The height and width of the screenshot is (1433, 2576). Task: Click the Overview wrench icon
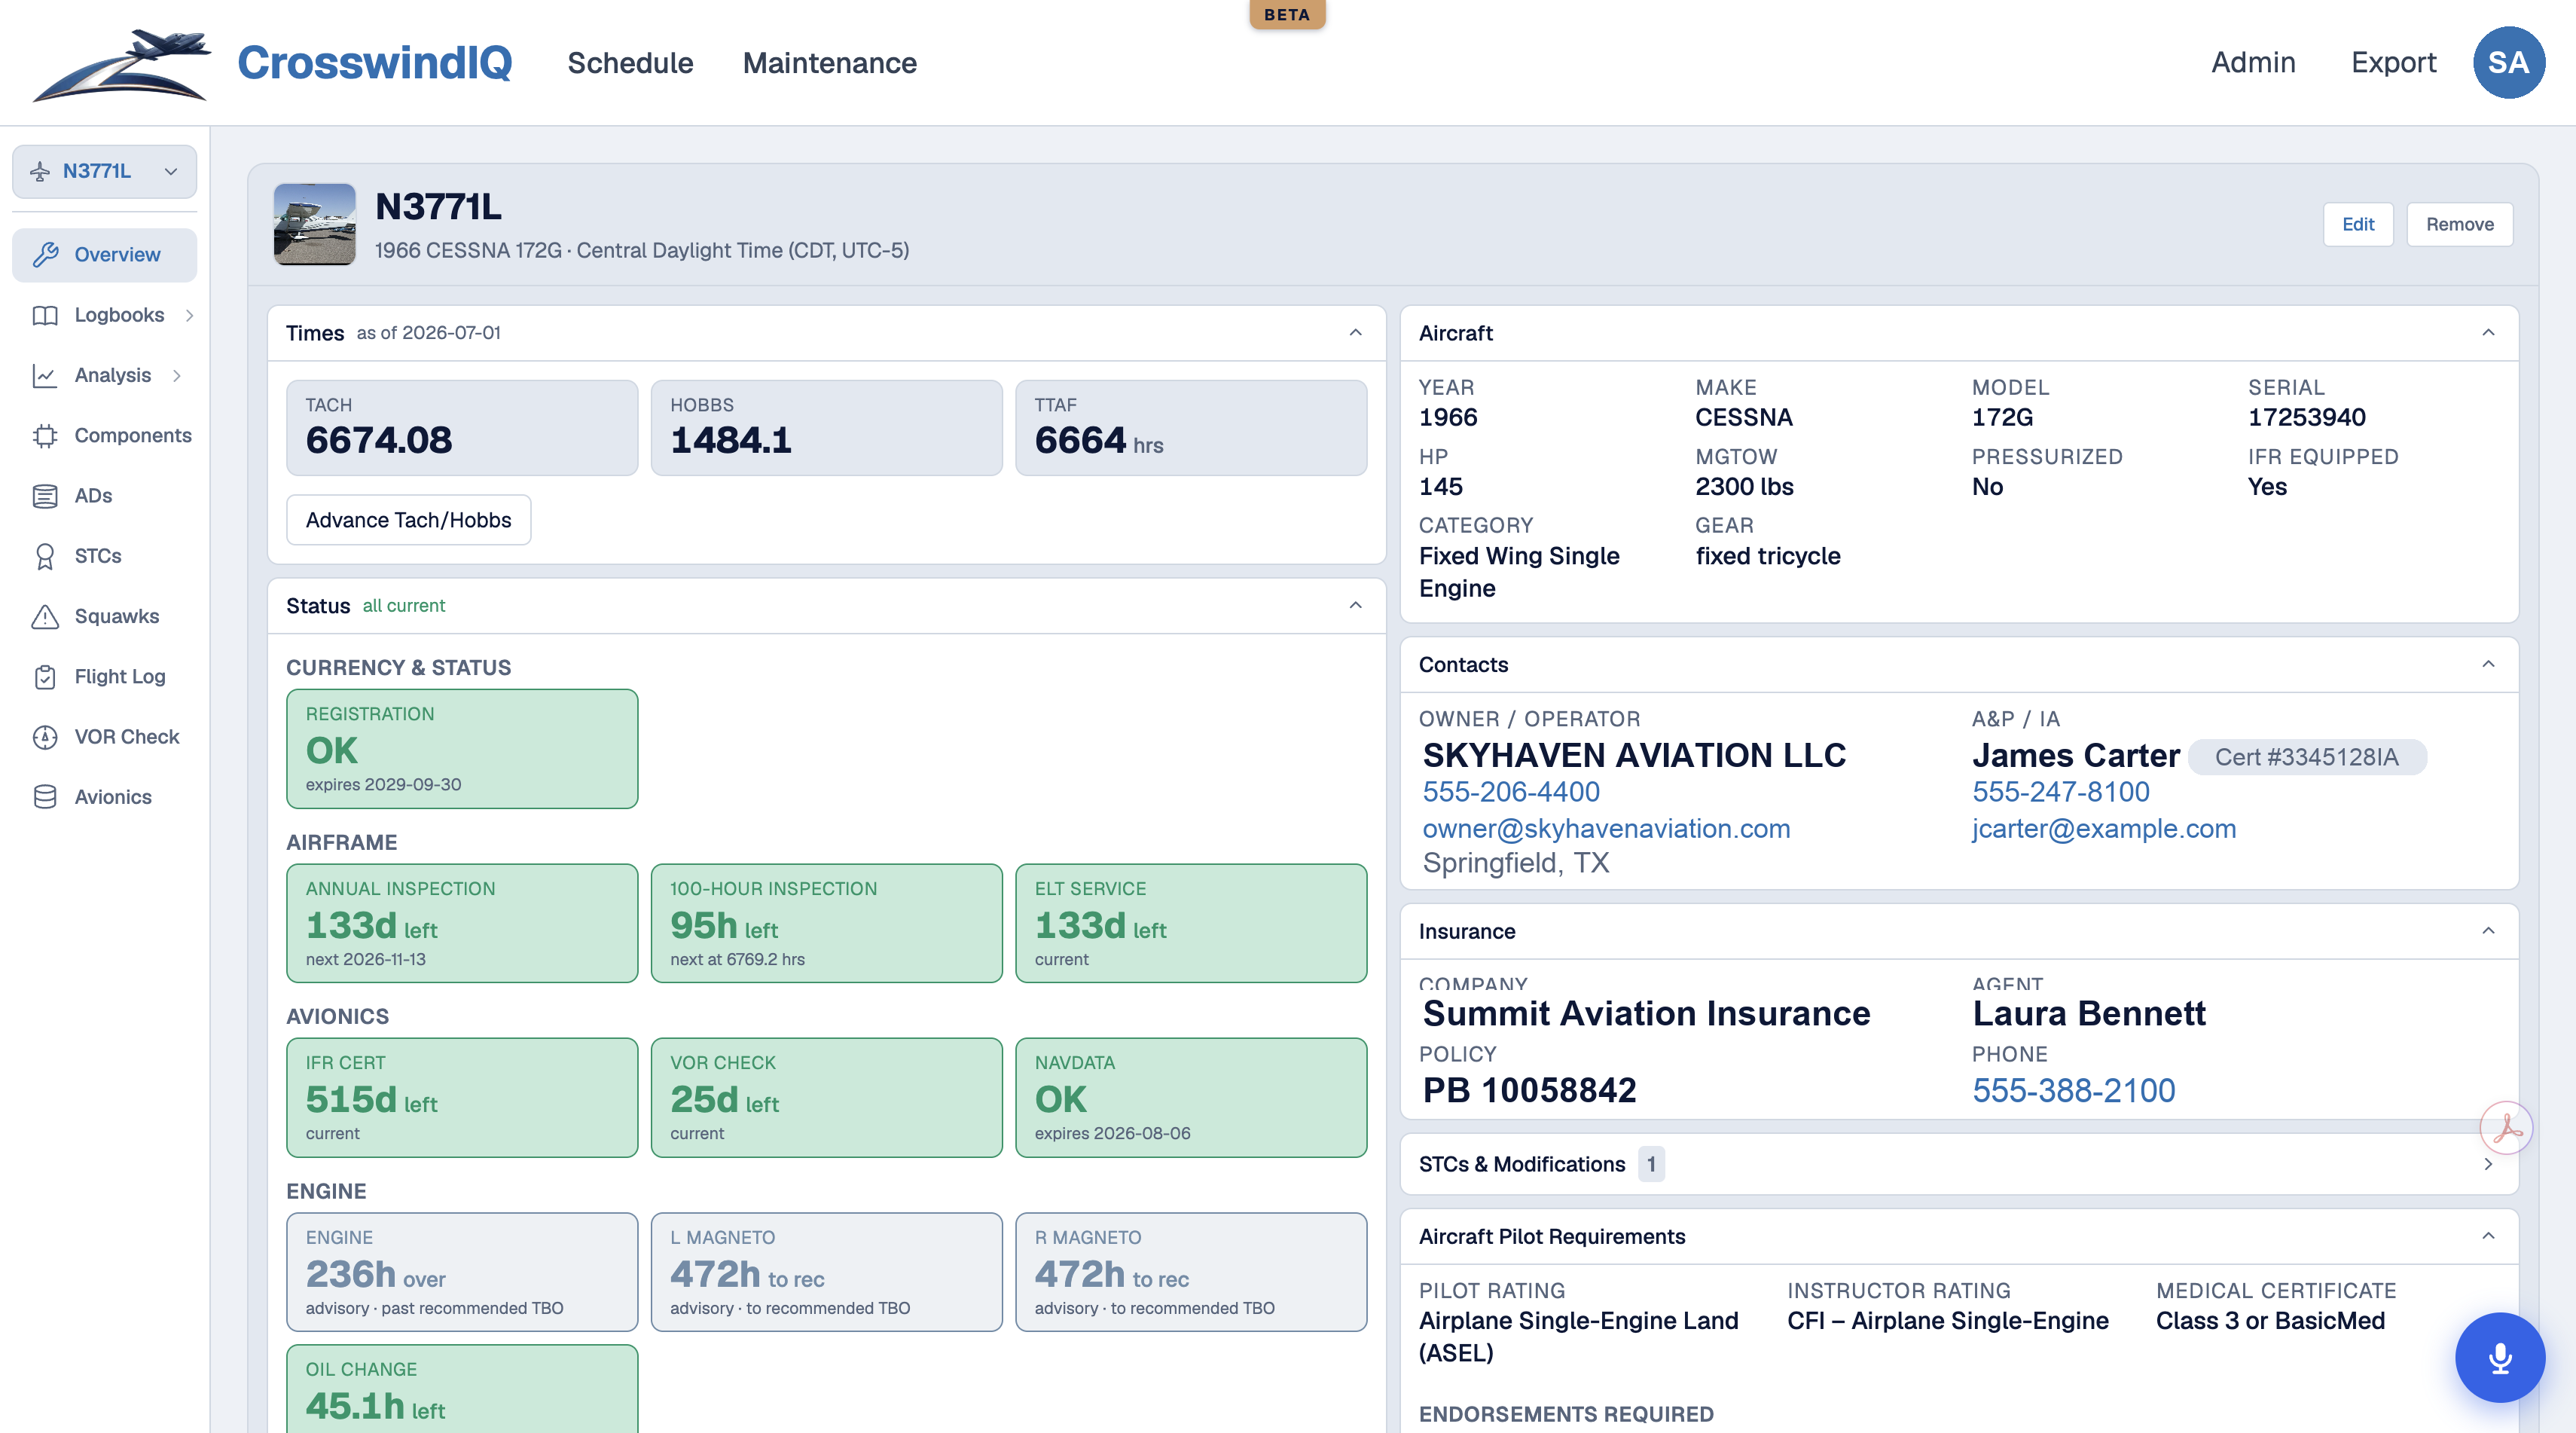click(45, 255)
